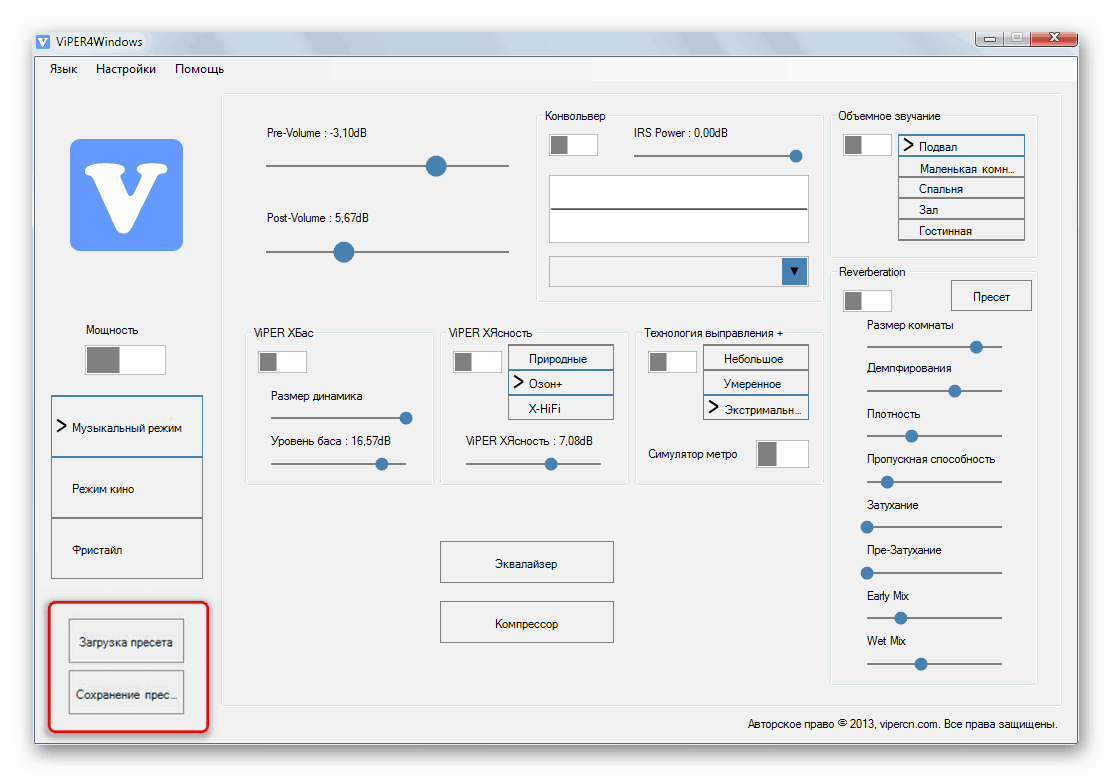This screenshot has width=1112, height=778.
Task: Click Плотность slider handle
Action: (912, 436)
